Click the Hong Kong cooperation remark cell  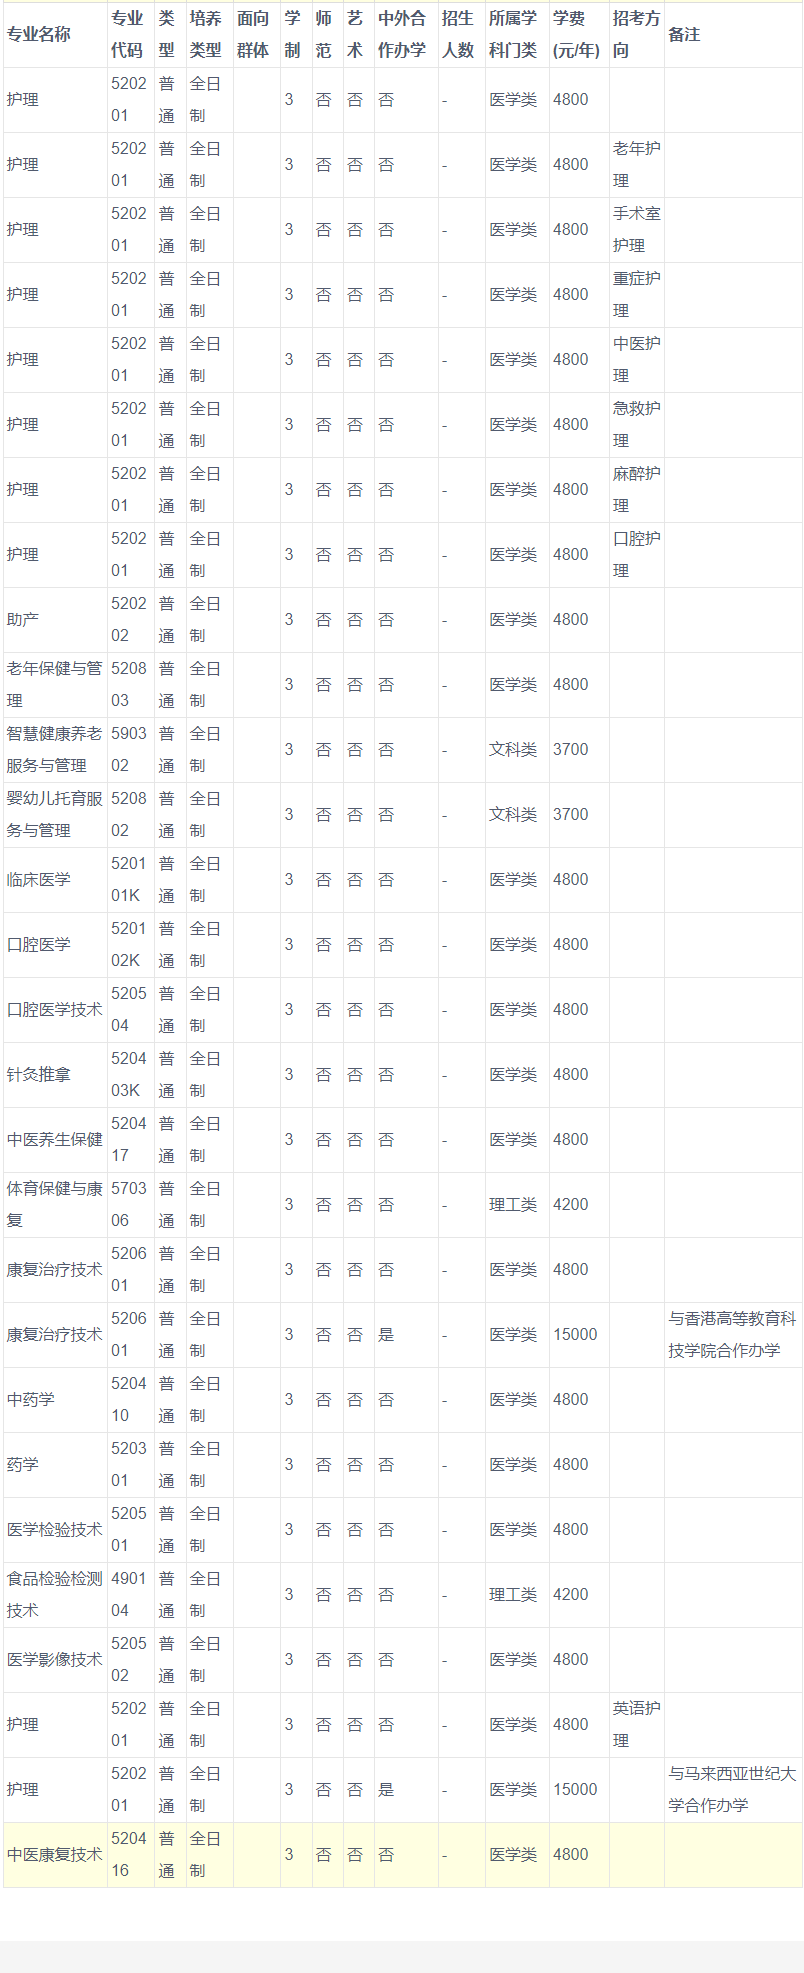pos(732,1335)
